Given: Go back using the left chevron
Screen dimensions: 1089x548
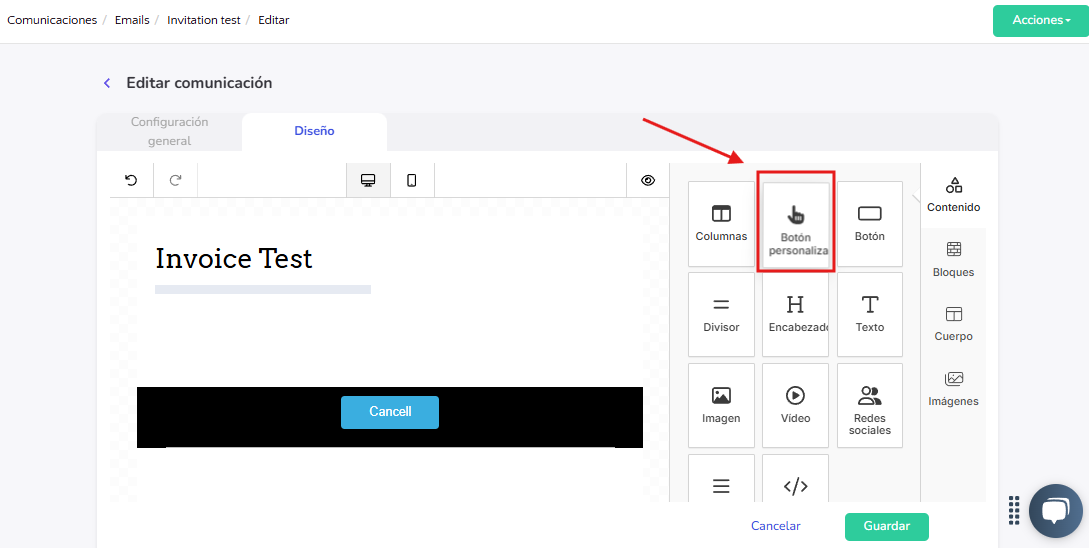Looking at the screenshot, I should point(107,83).
